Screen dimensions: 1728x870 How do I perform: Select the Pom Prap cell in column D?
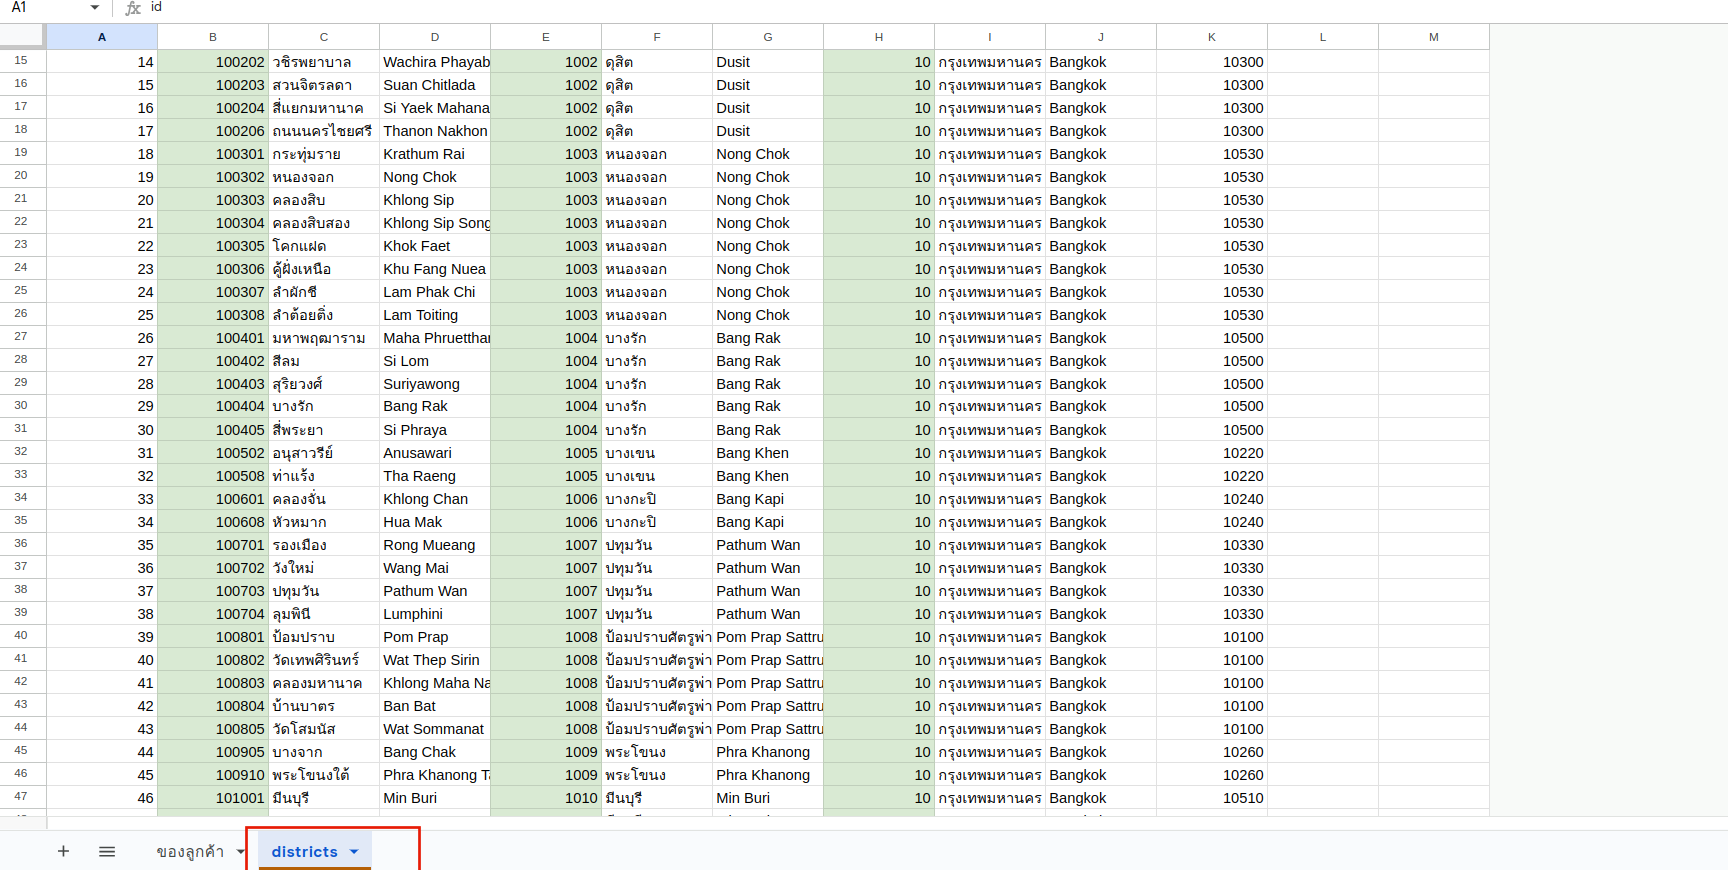tap(435, 637)
